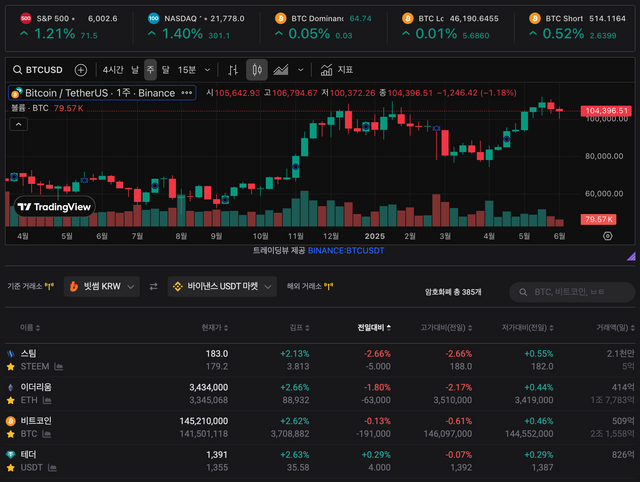Click the NASDAQ 100 badge icon
Viewport: 640px width, 482px height.
pos(153,18)
